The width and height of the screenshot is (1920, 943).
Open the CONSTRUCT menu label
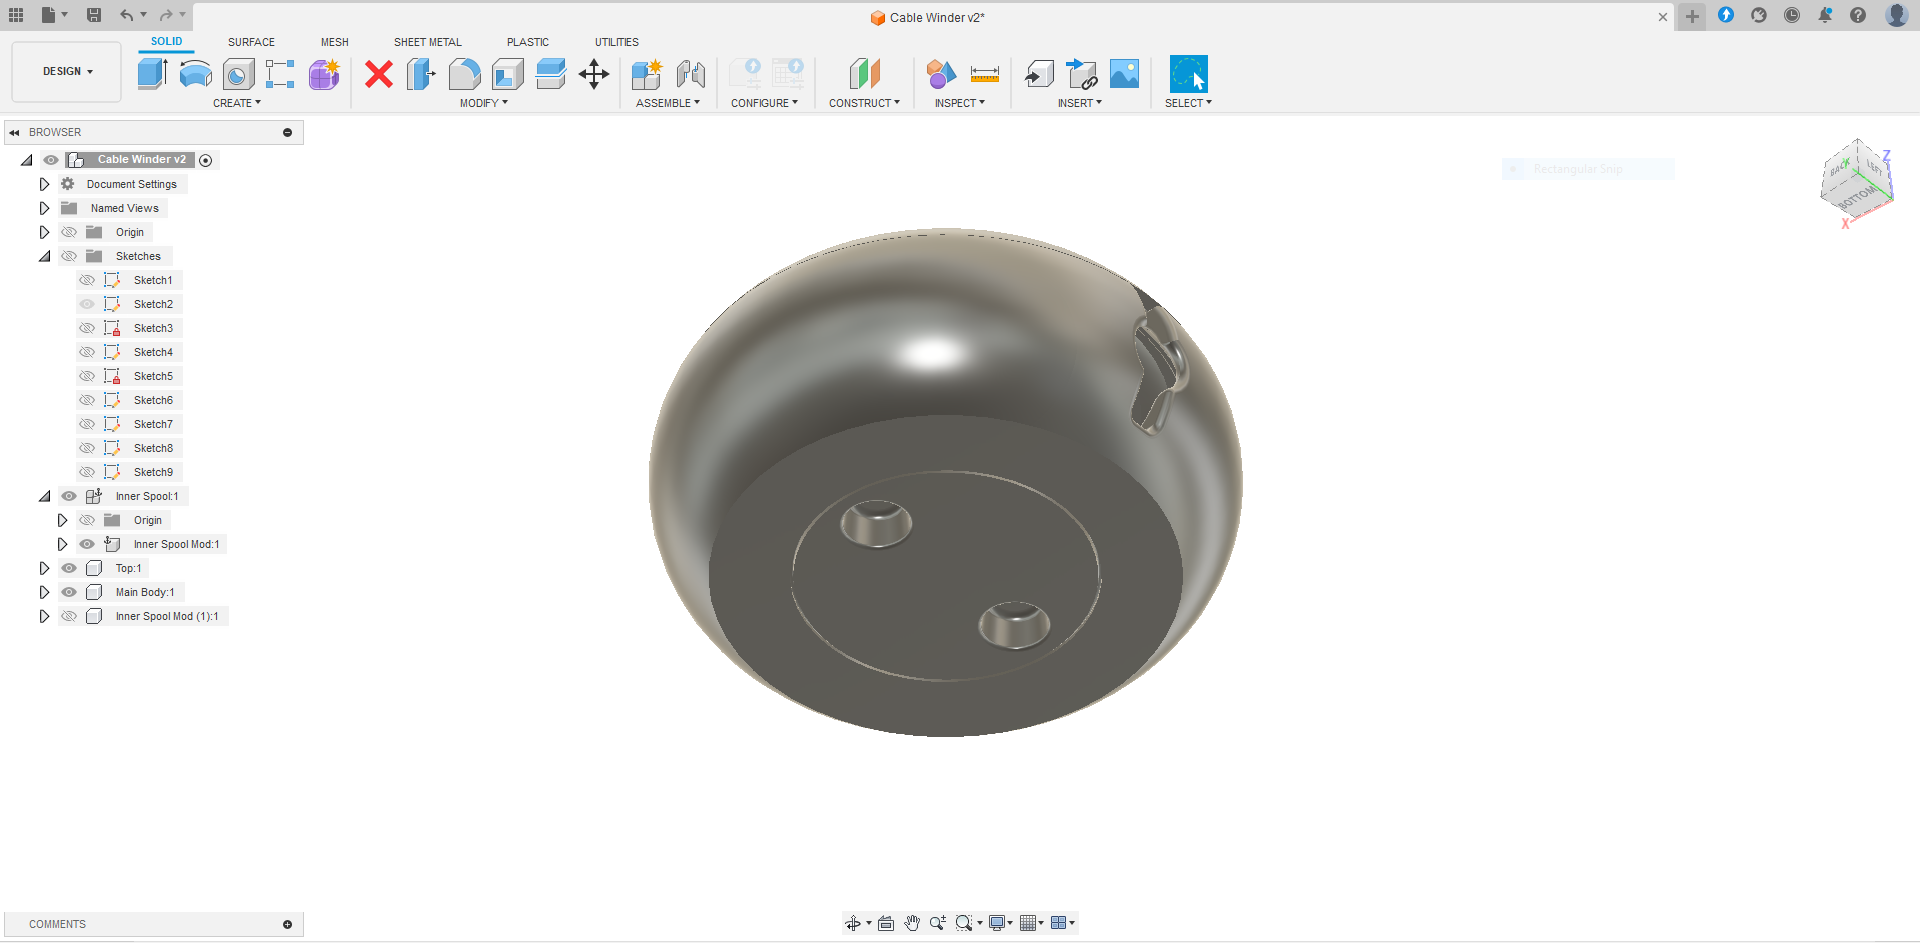click(864, 103)
